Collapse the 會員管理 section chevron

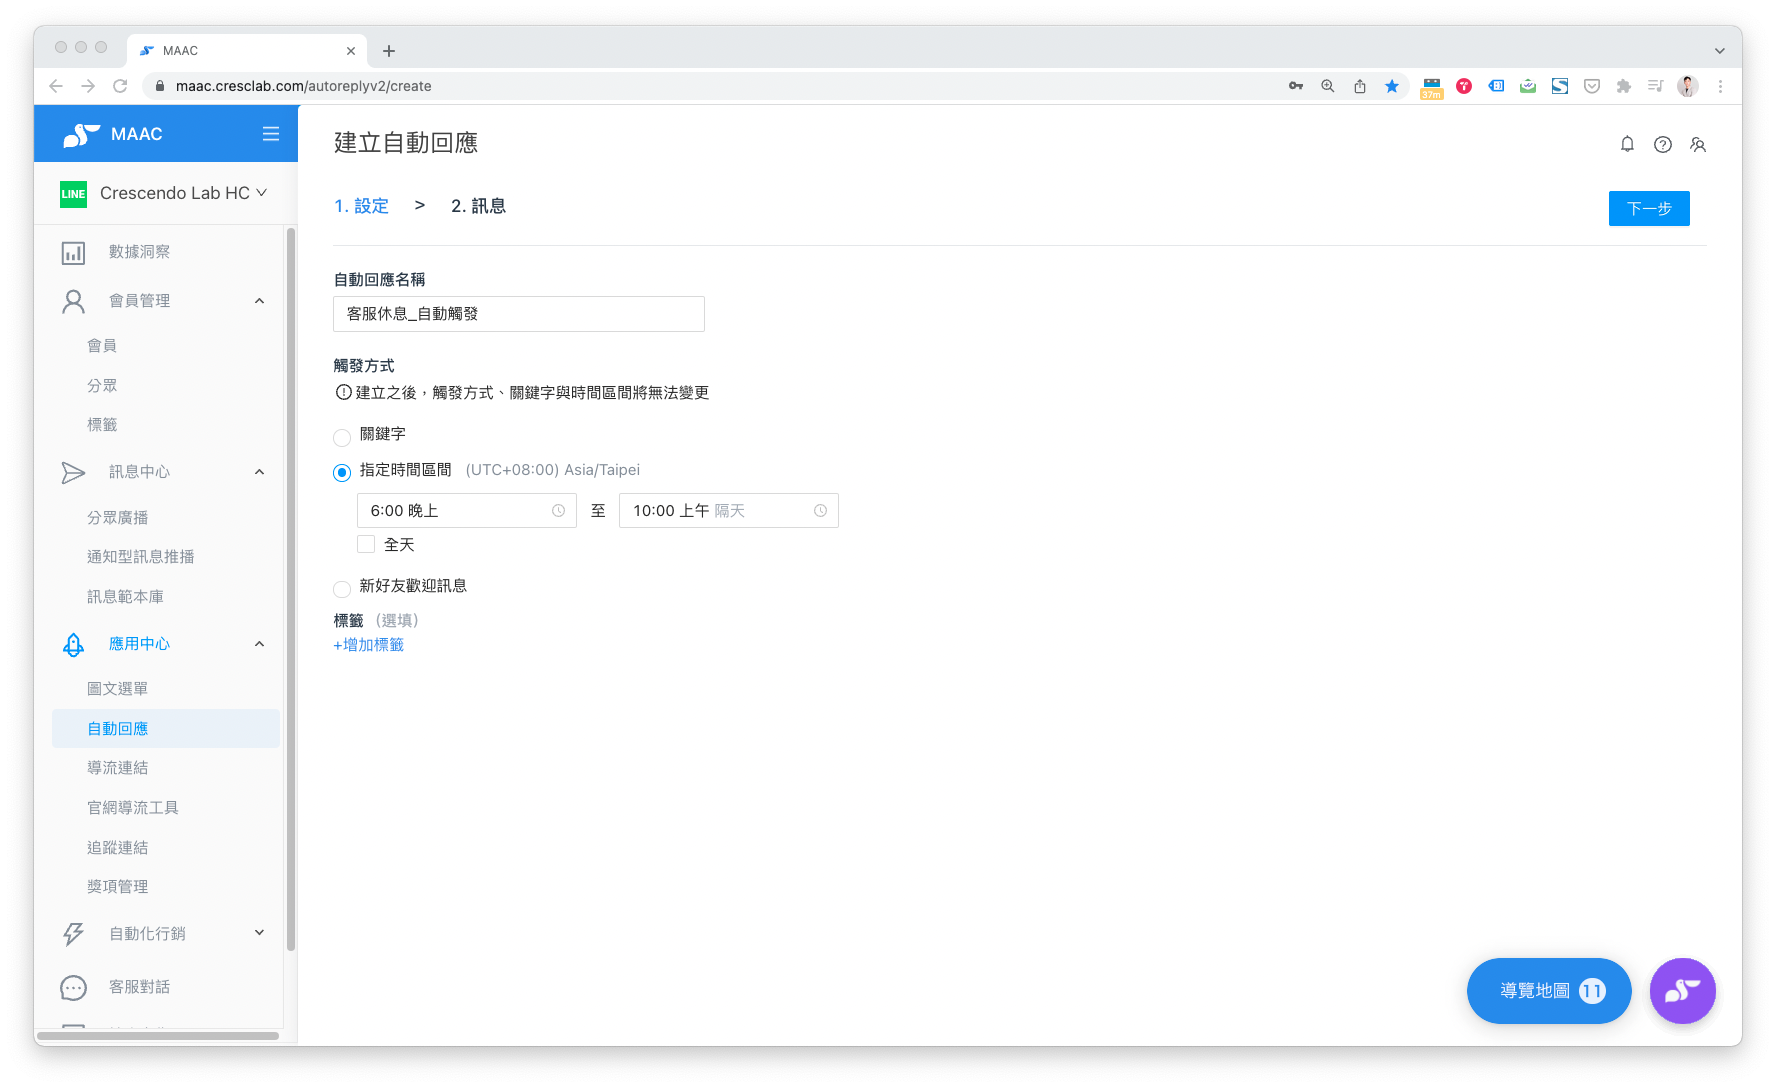260,301
